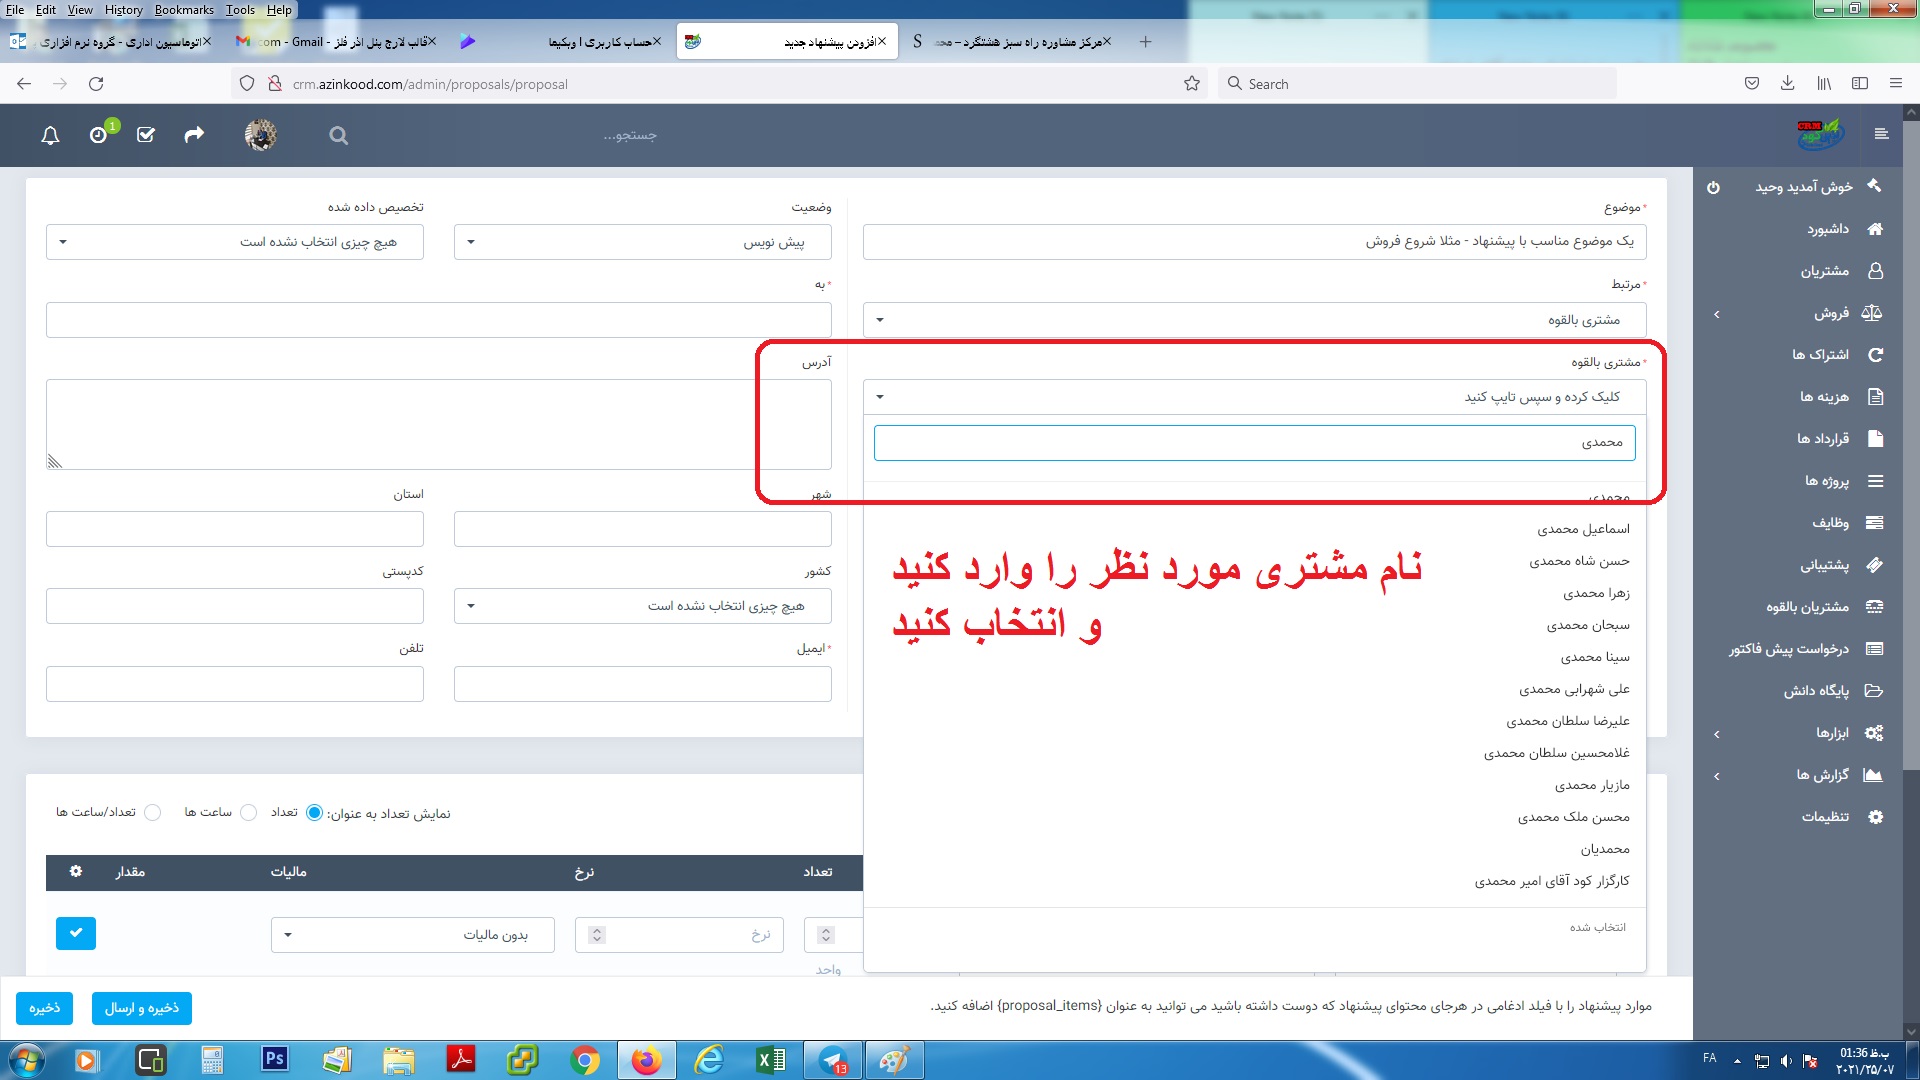
Task: Select ساعت ها hours radio button
Action: [249, 813]
